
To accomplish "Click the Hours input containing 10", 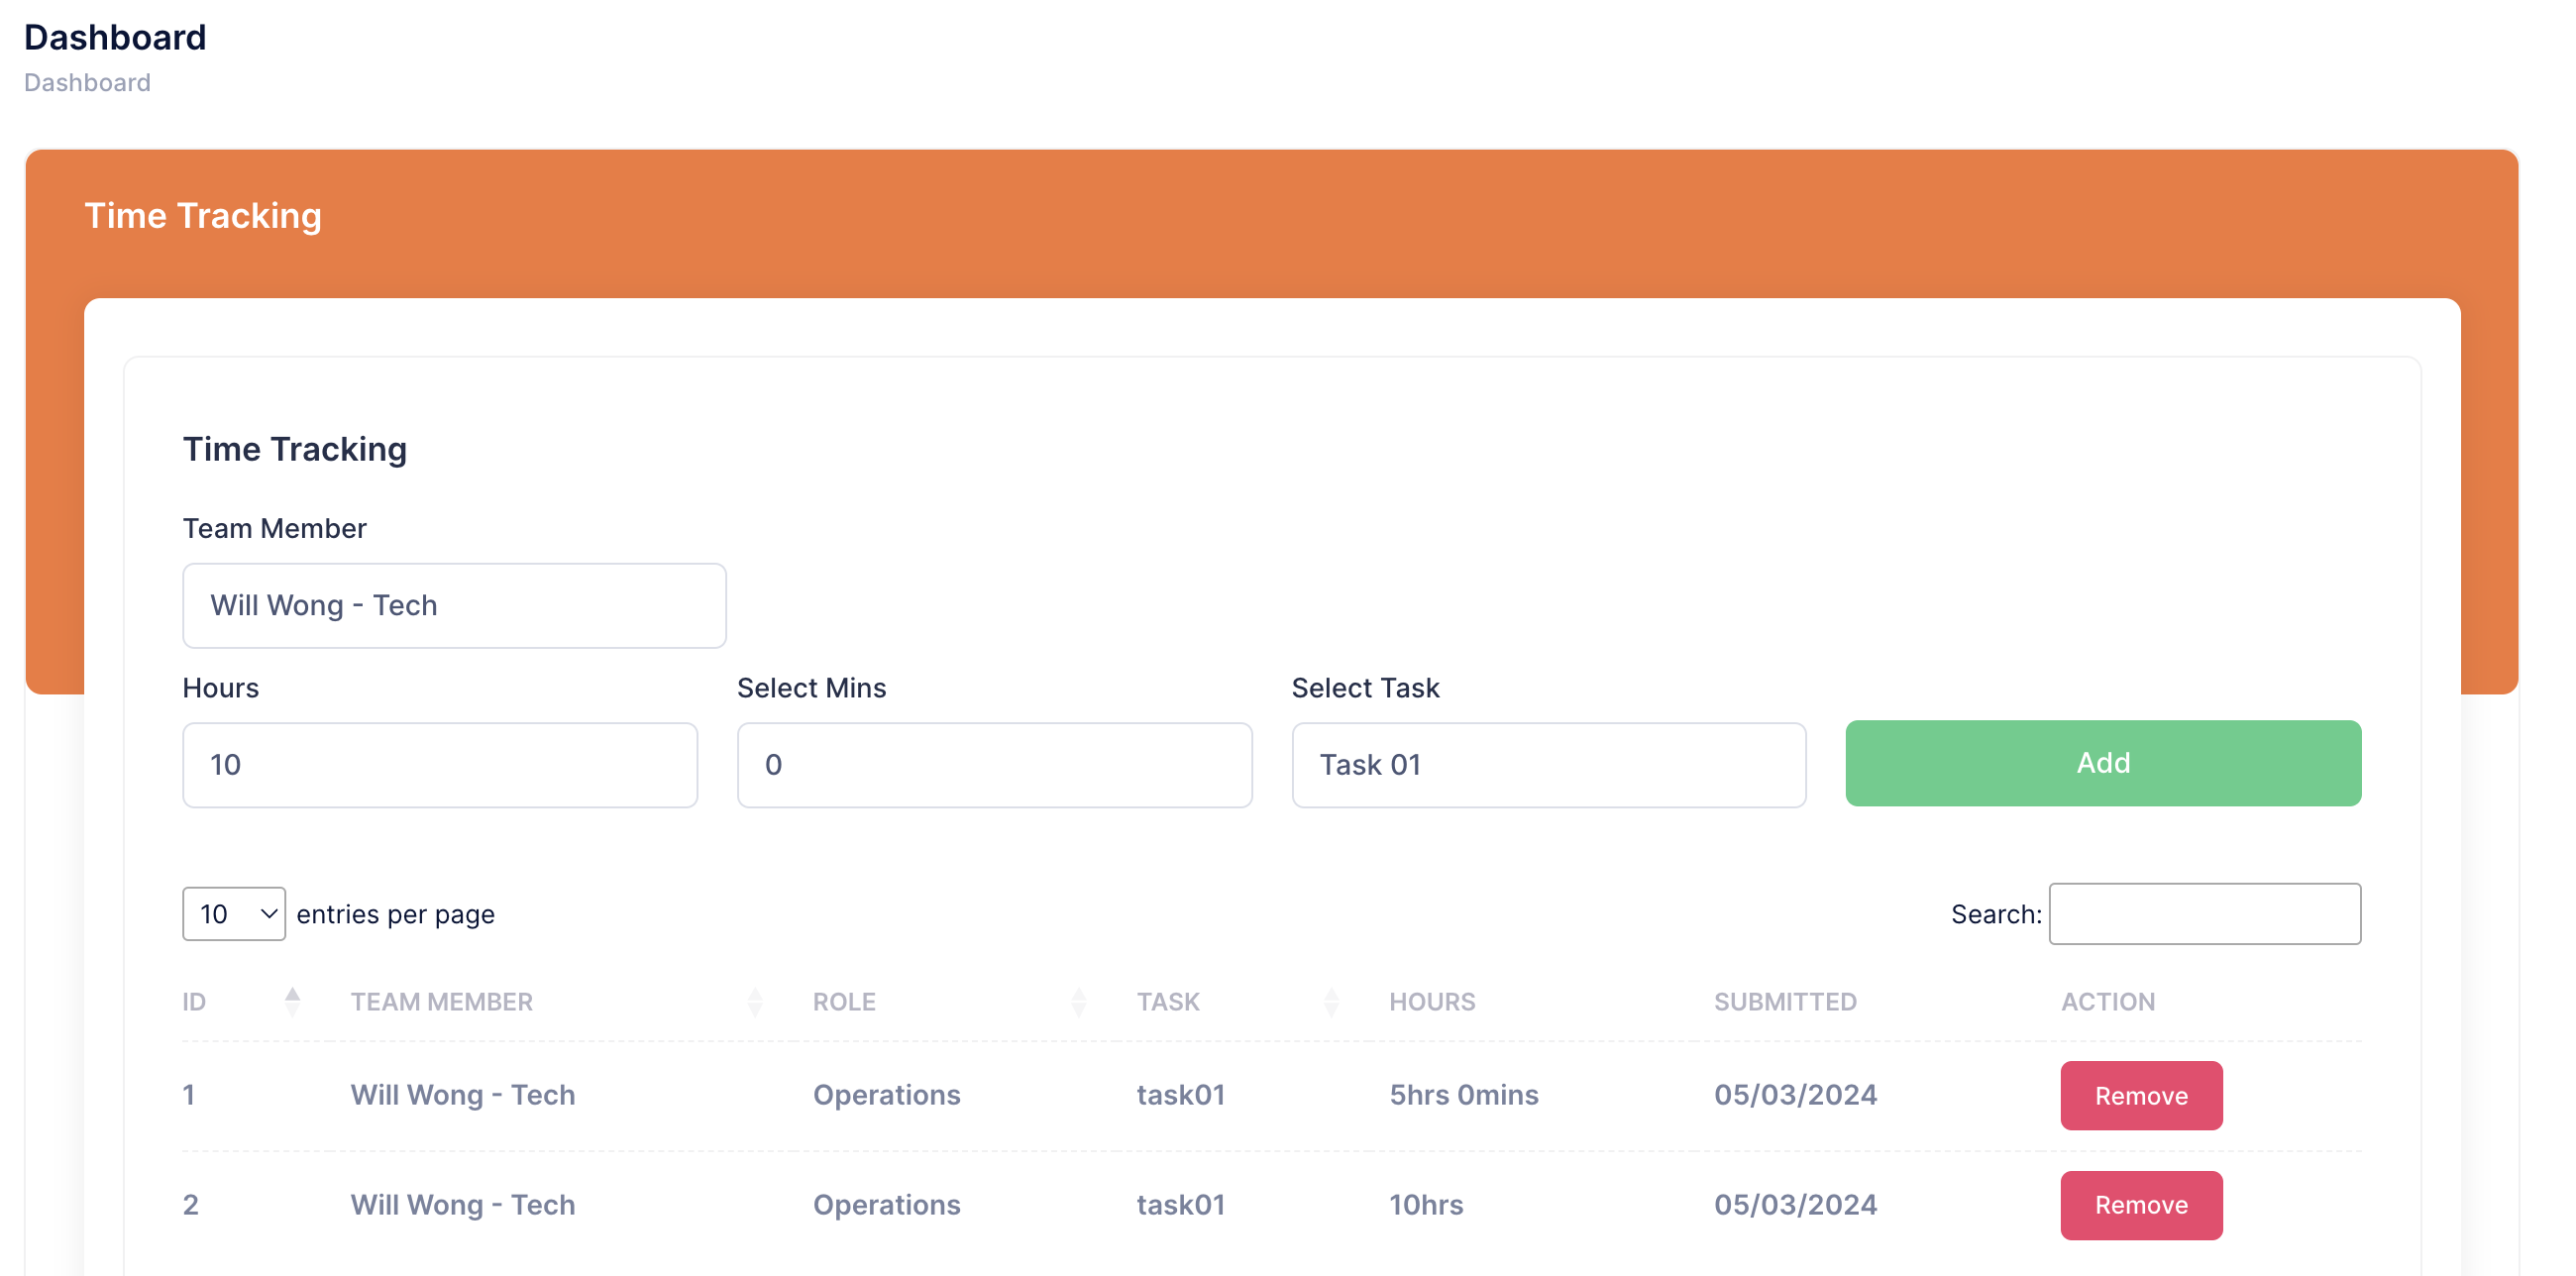I will click(439, 764).
